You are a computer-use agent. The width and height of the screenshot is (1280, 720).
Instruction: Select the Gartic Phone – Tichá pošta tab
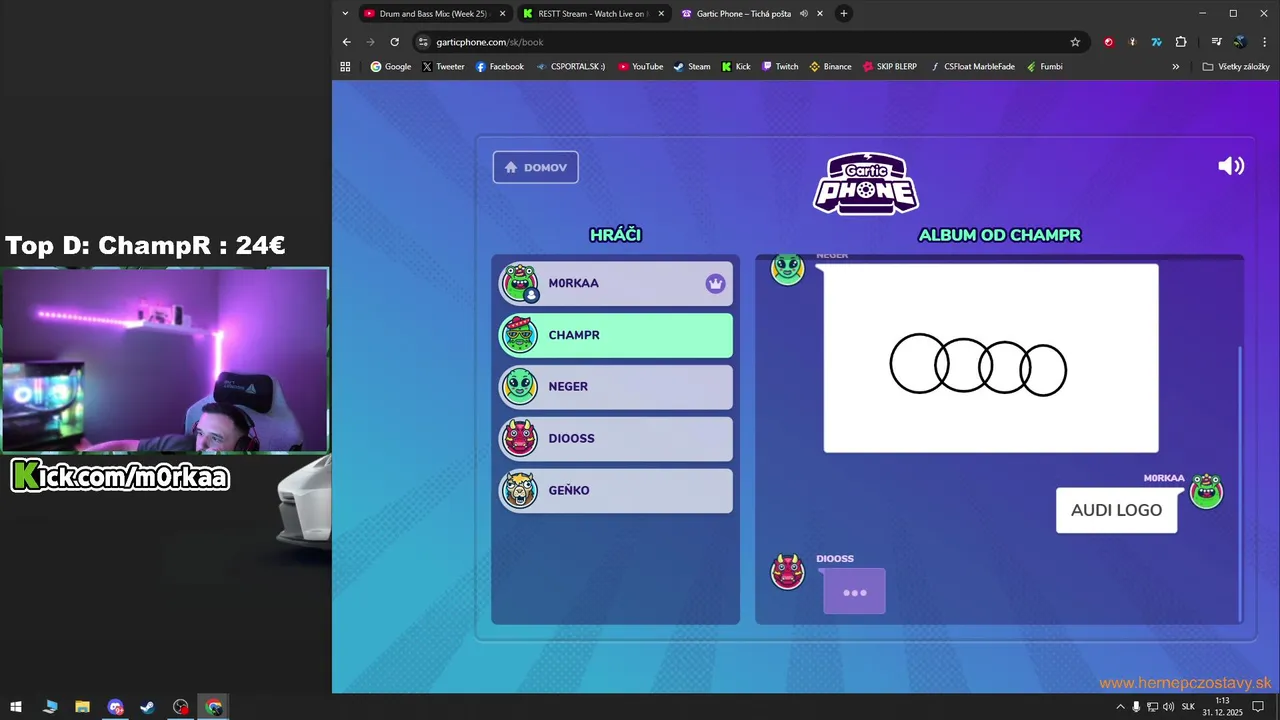(x=744, y=14)
